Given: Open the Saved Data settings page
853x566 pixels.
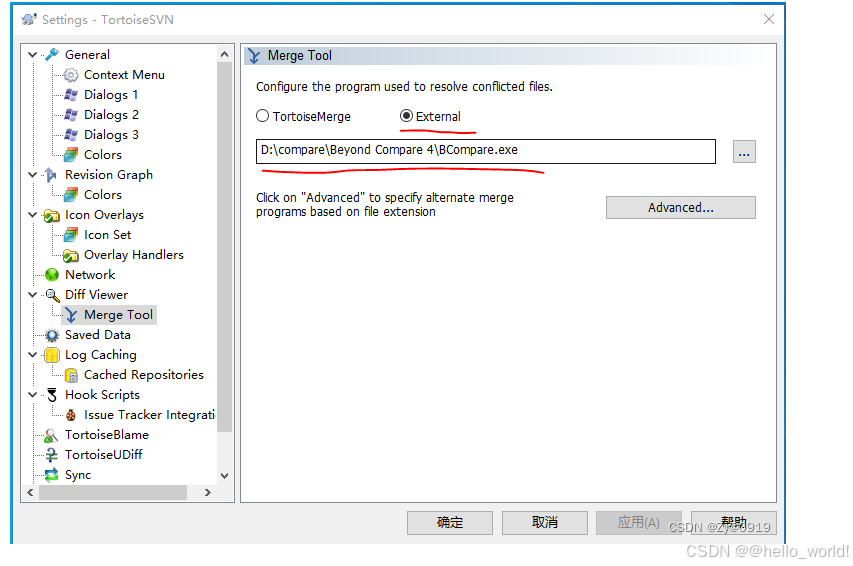Looking at the screenshot, I should [x=98, y=335].
